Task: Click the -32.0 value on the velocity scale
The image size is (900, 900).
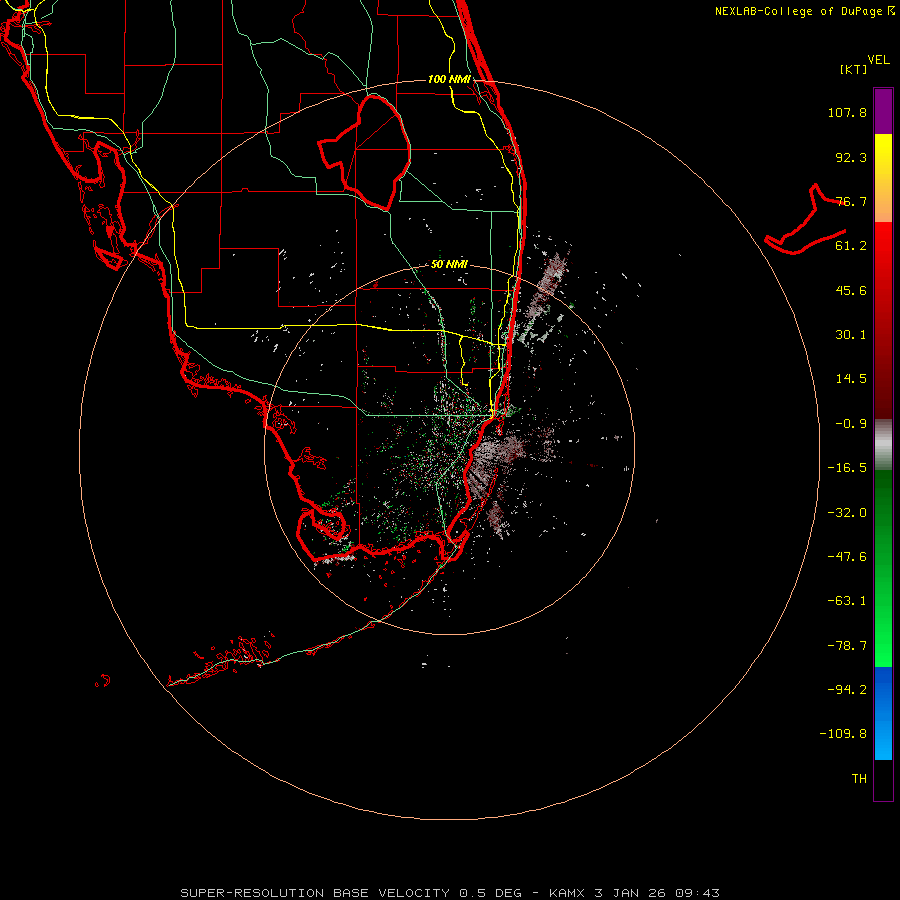Action: click(847, 513)
